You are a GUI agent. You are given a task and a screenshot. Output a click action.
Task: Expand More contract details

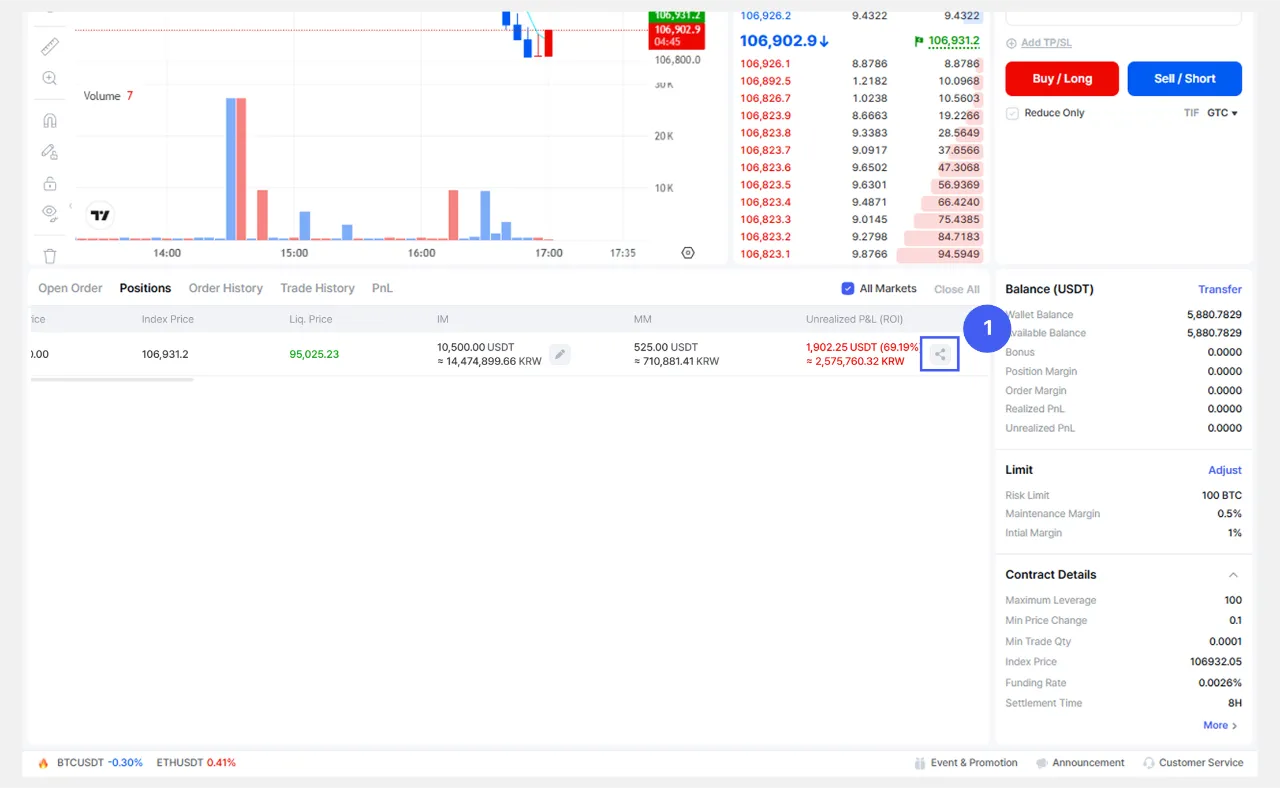tap(1220, 725)
